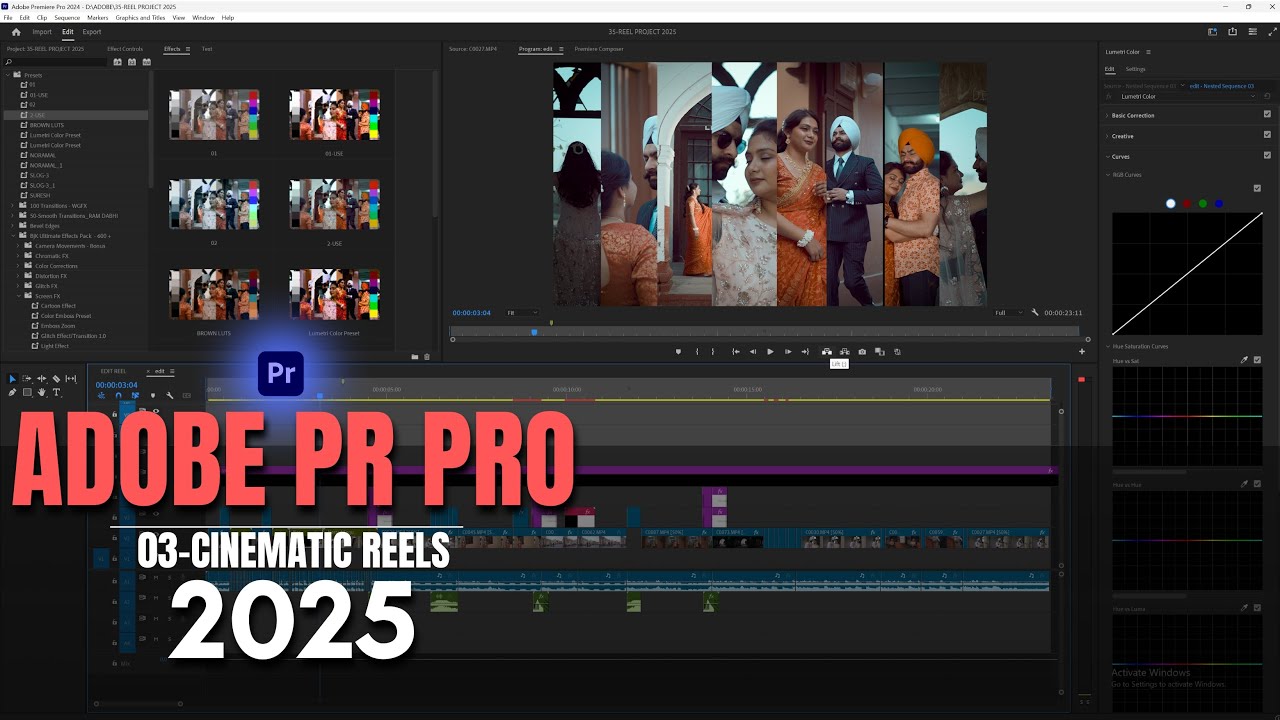The height and width of the screenshot is (720, 1280).
Task: Expand the Basic Correction section
Action: (1107, 116)
